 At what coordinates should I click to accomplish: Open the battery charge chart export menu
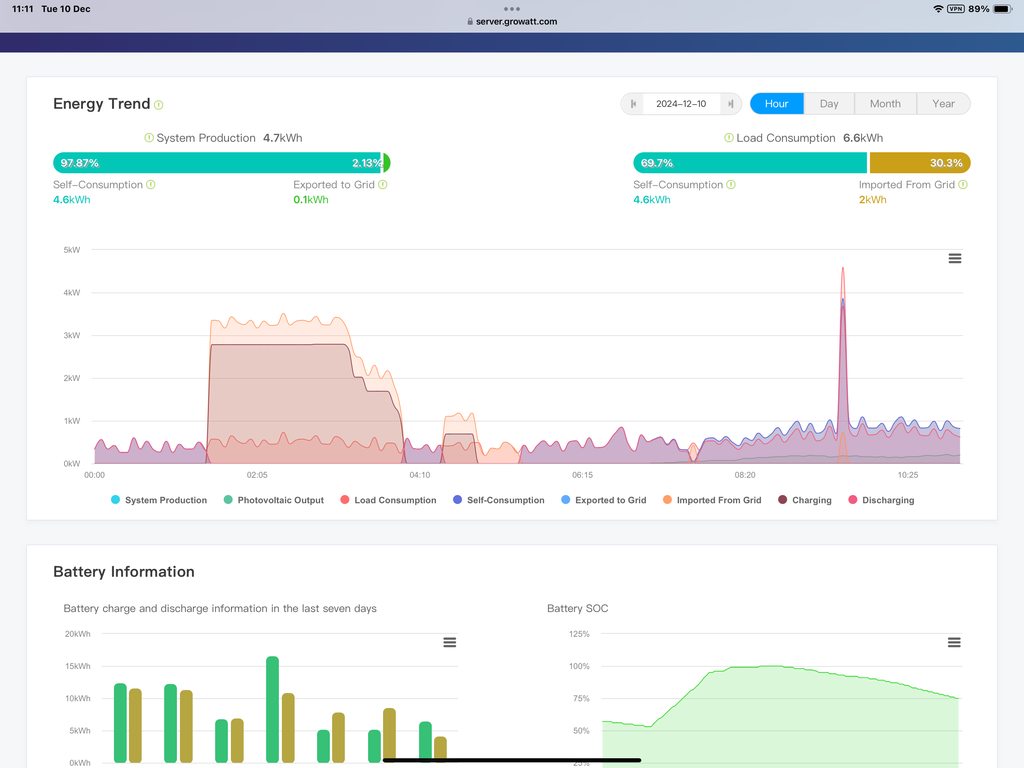[450, 642]
